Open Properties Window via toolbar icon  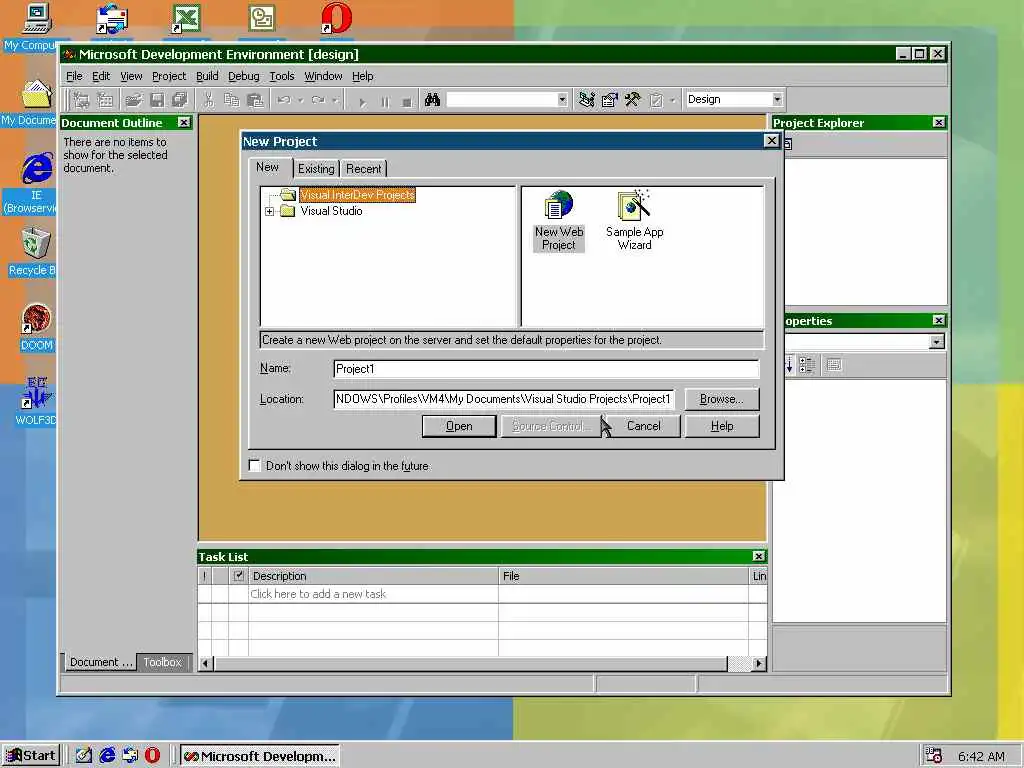tap(609, 100)
